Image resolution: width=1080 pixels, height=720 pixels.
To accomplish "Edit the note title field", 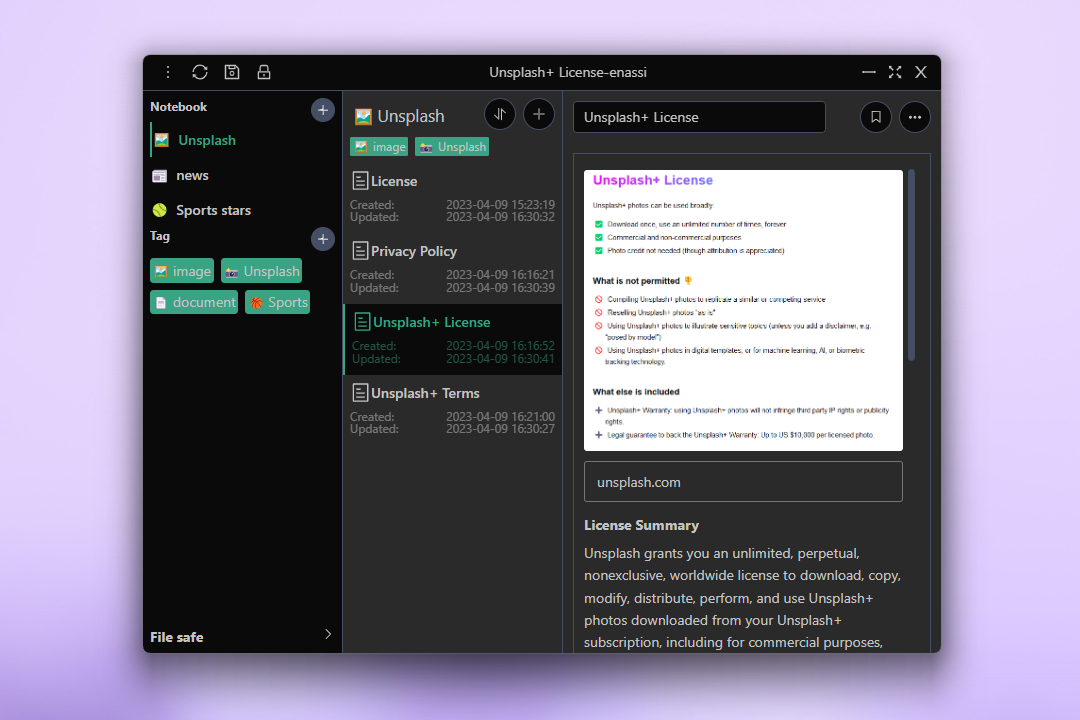I will point(699,117).
